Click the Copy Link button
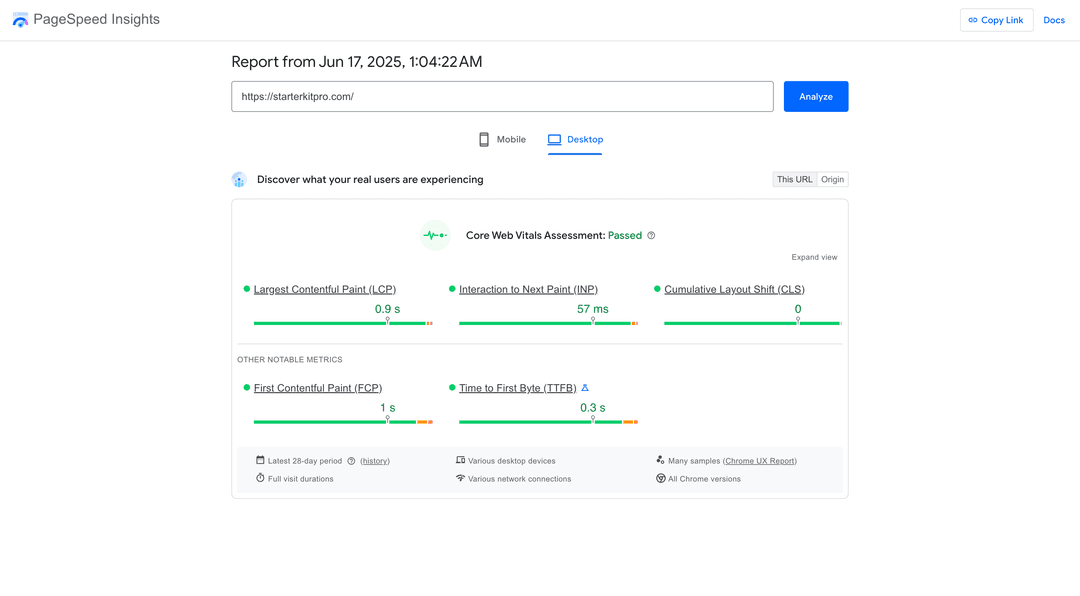The width and height of the screenshot is (1080, 596). click(996, 20)
